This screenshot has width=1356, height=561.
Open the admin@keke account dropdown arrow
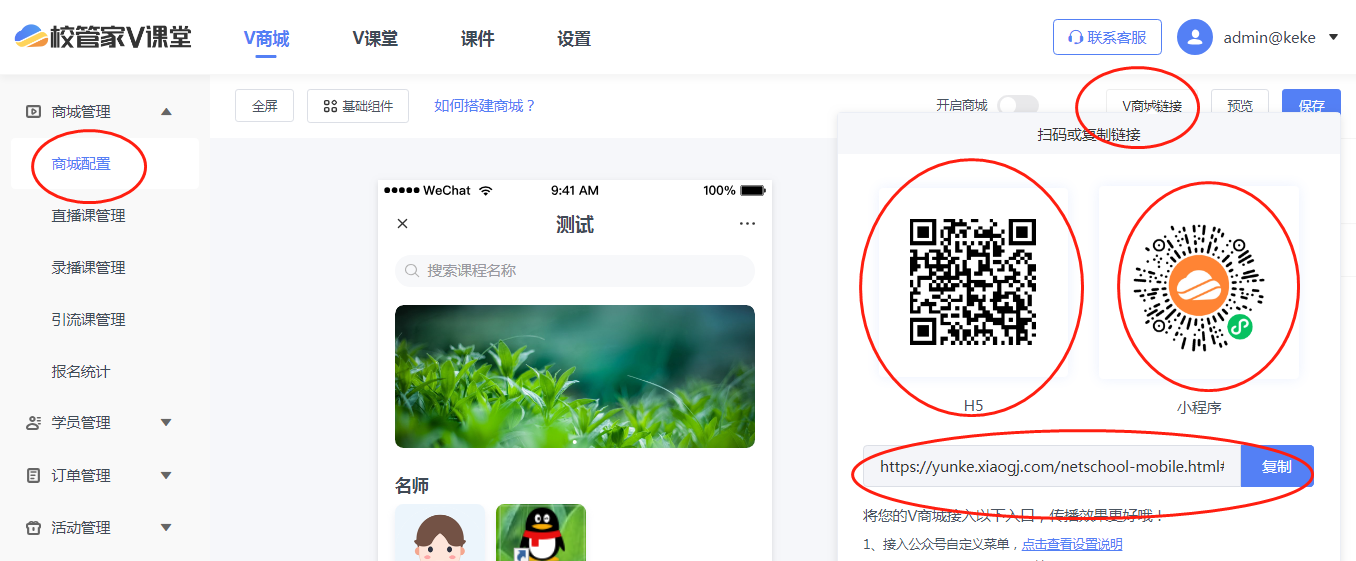tap(1333, 38)
